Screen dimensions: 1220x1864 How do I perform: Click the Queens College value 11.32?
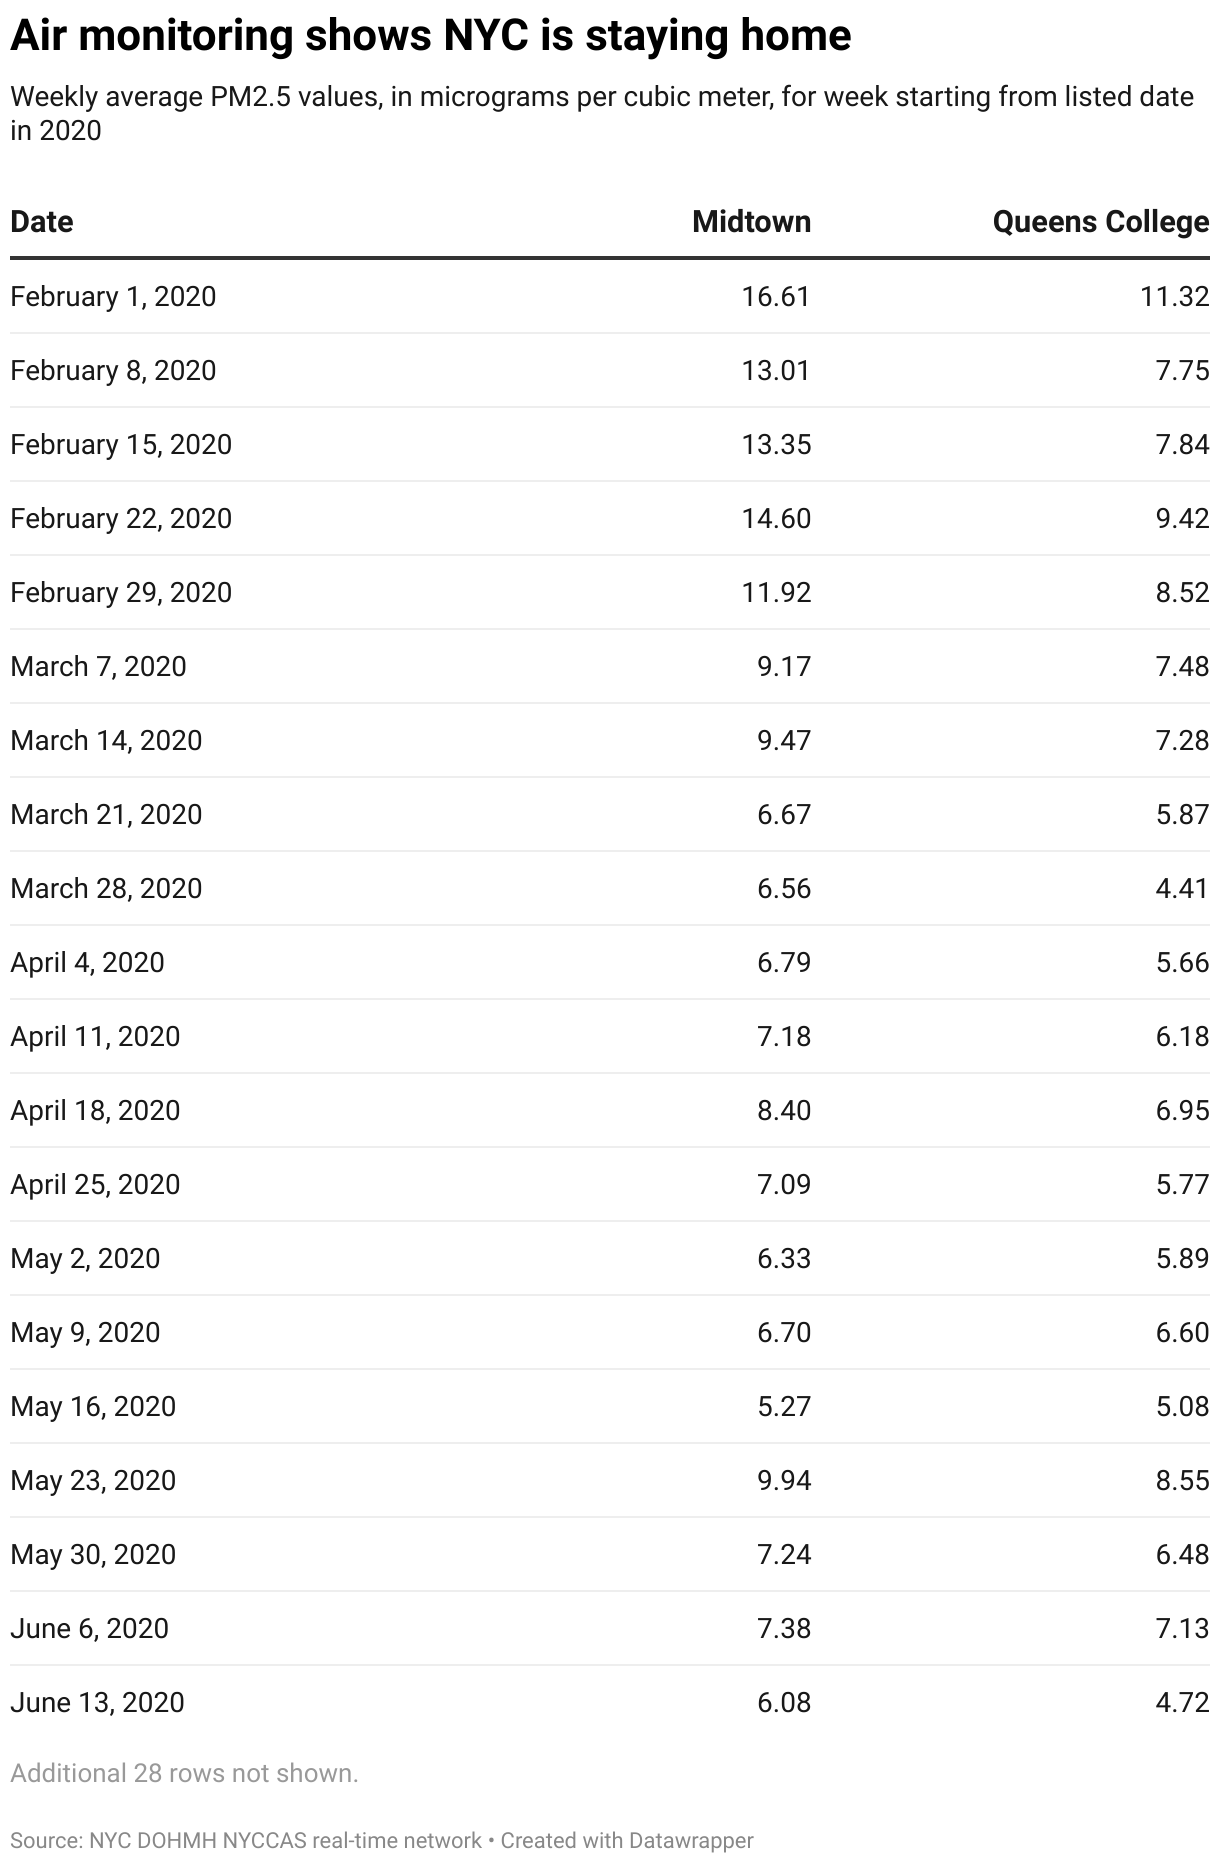[x=1174, y=296]
